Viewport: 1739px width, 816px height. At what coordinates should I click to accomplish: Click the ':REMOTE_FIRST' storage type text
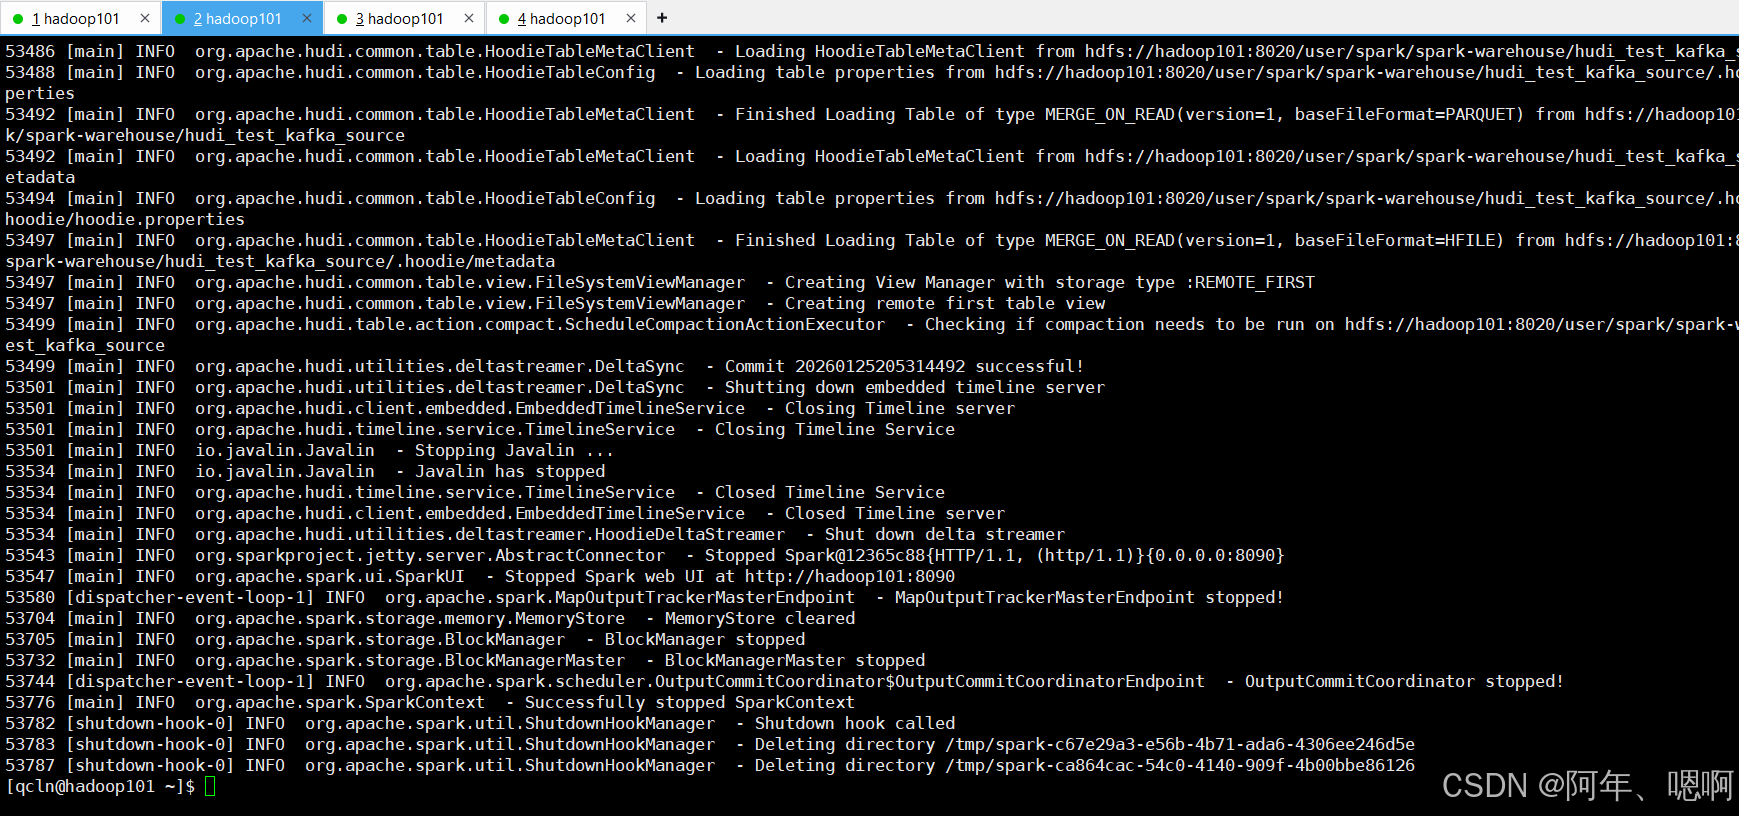coord(1250,282)
